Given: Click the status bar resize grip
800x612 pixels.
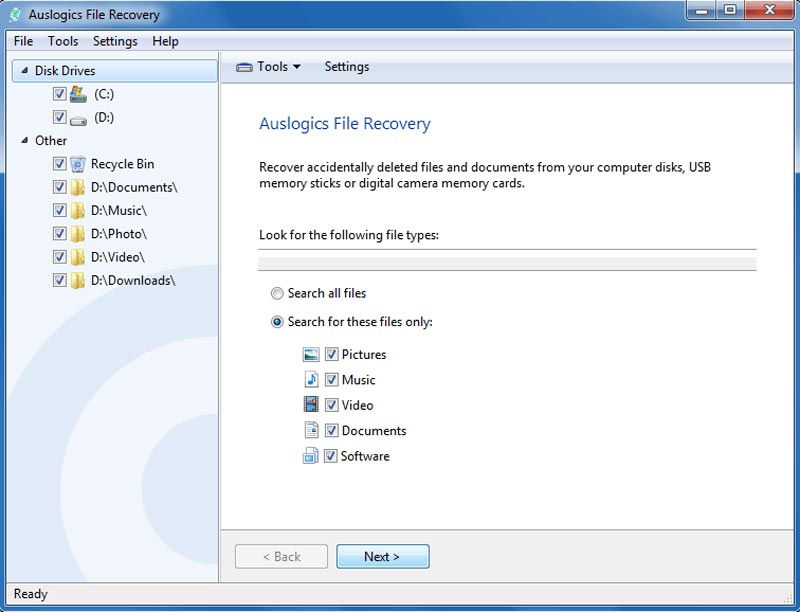Looking at the screenshot, I should coord(788,597).
